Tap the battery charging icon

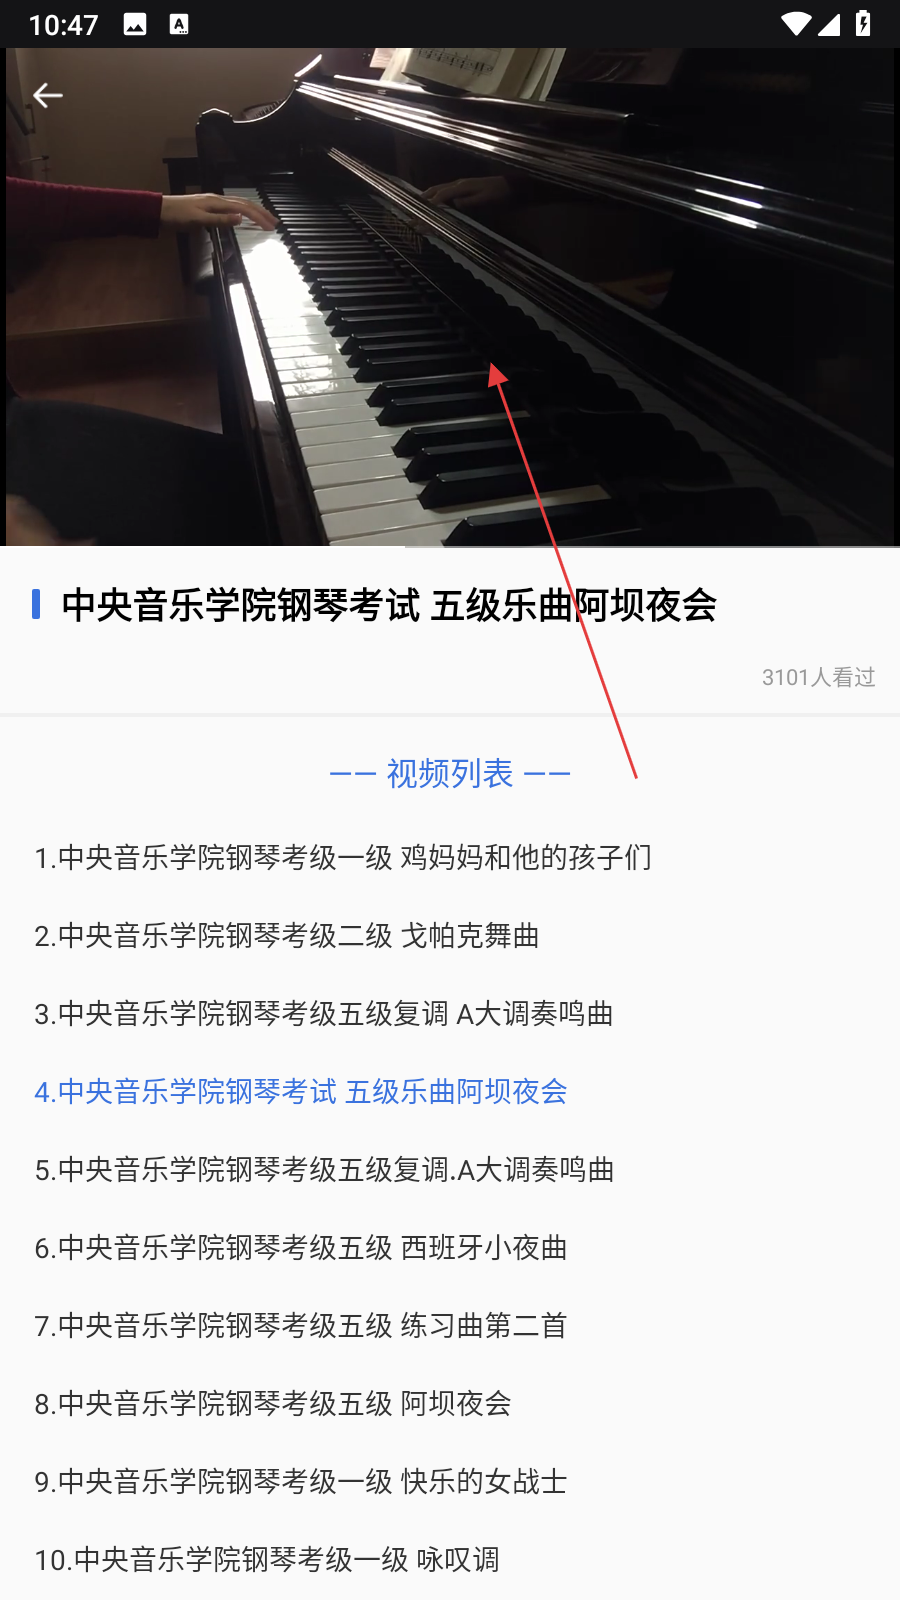pyautogui.click(x=863, y=24)
